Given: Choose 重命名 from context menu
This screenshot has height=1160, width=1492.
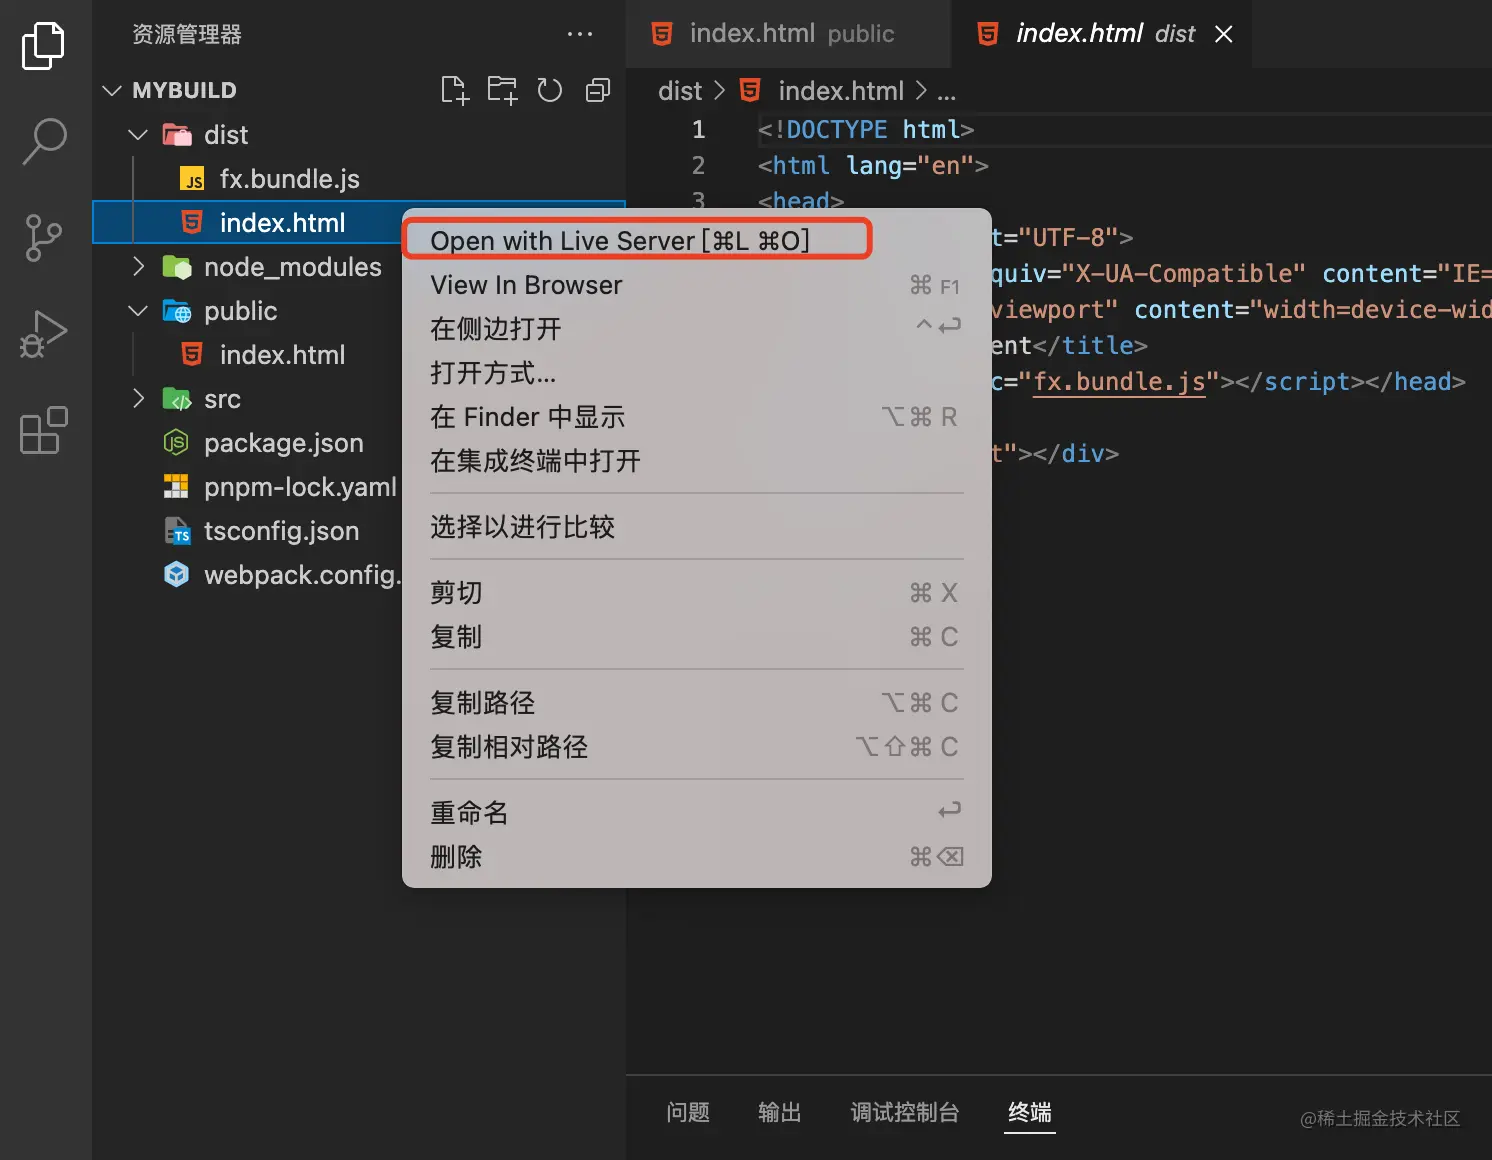Looking at the screenshot, I should click(x=696, y=813).
